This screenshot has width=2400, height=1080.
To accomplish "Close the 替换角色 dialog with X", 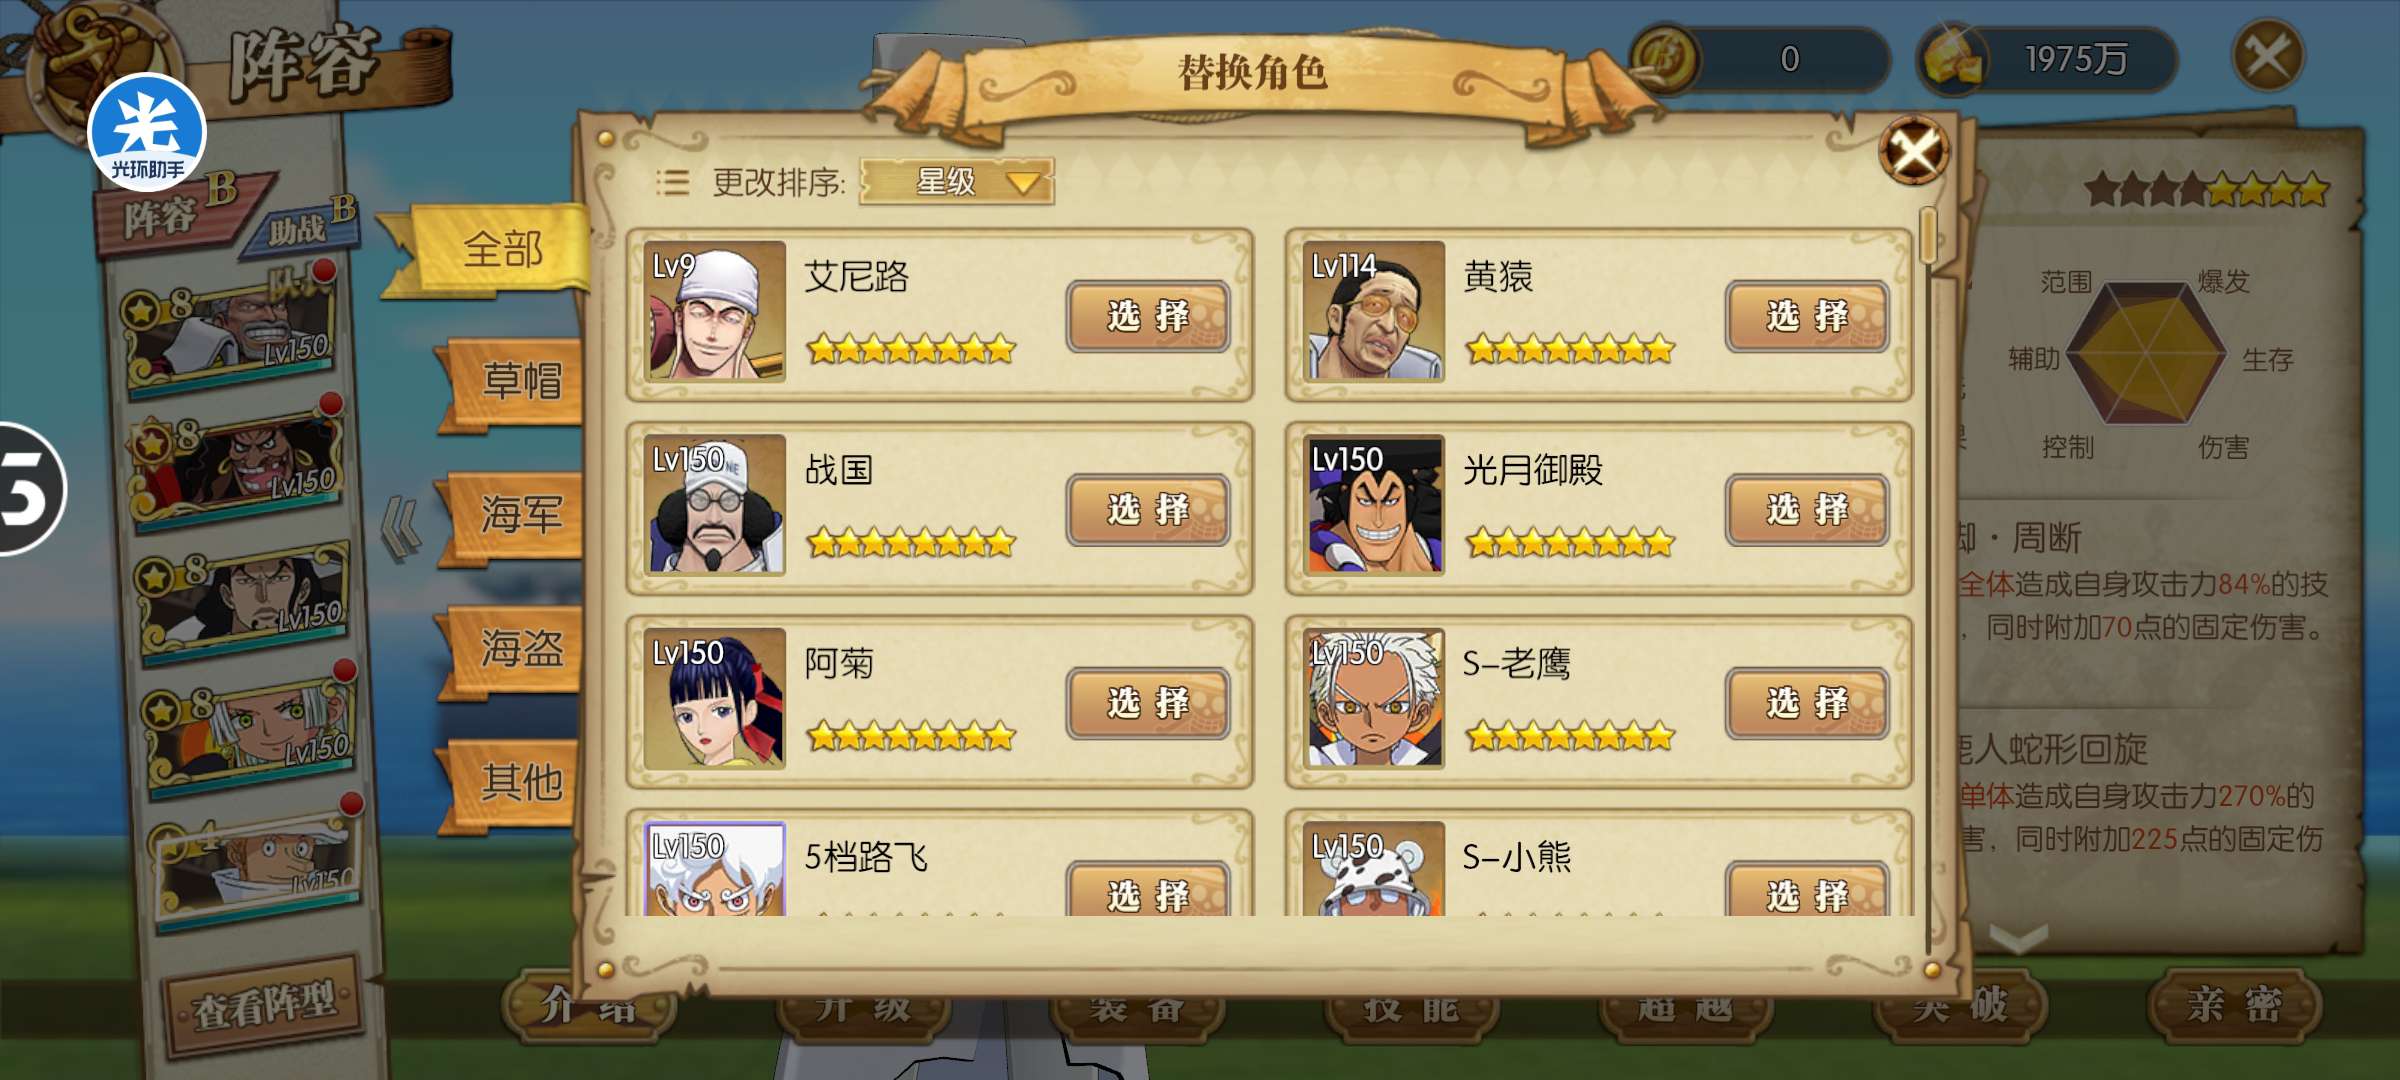I will pos(1913,151).
